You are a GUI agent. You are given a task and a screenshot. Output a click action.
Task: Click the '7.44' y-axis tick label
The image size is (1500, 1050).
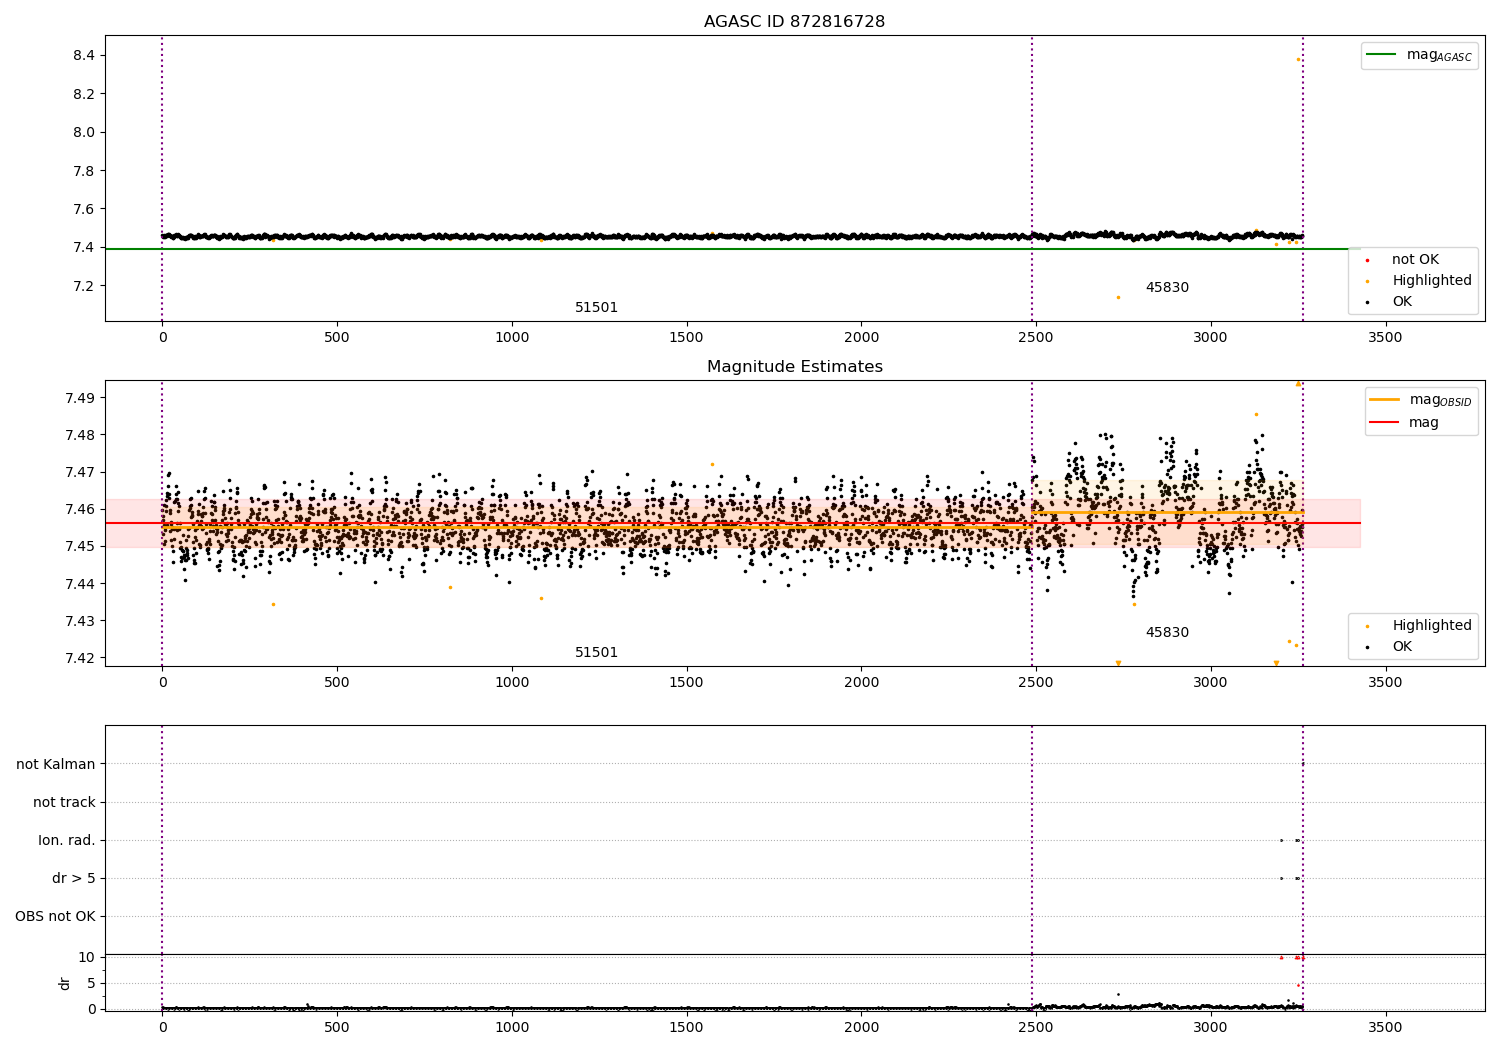click(x=80, y=584)
